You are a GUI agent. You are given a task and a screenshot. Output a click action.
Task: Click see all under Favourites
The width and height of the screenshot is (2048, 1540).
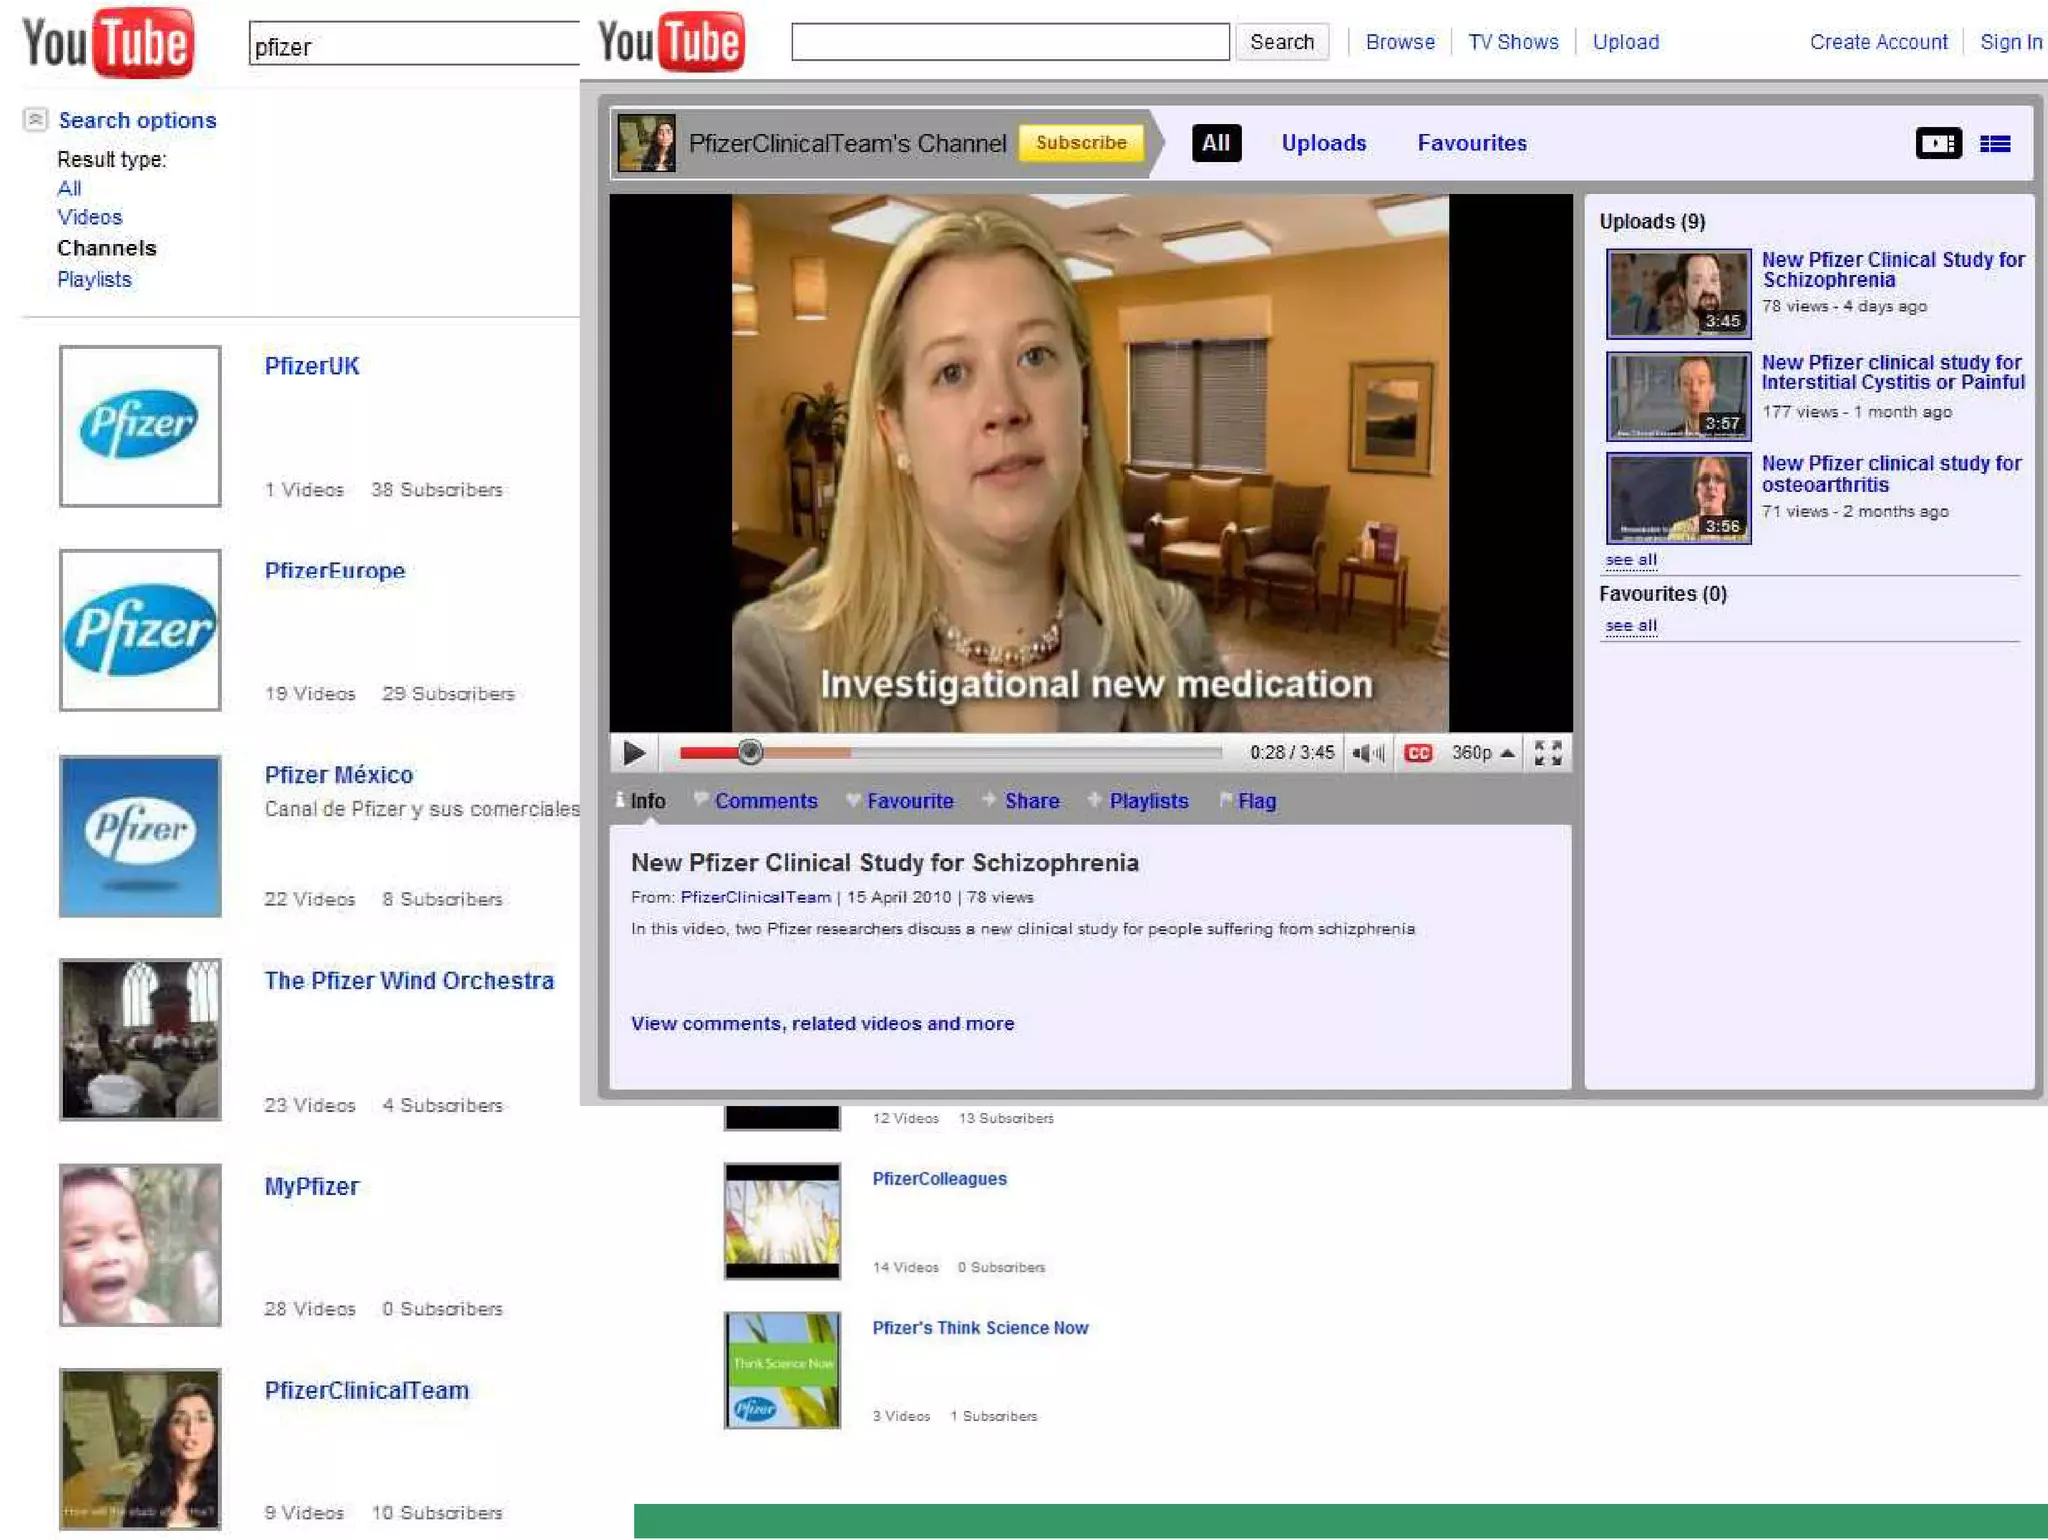point(1630,626)
